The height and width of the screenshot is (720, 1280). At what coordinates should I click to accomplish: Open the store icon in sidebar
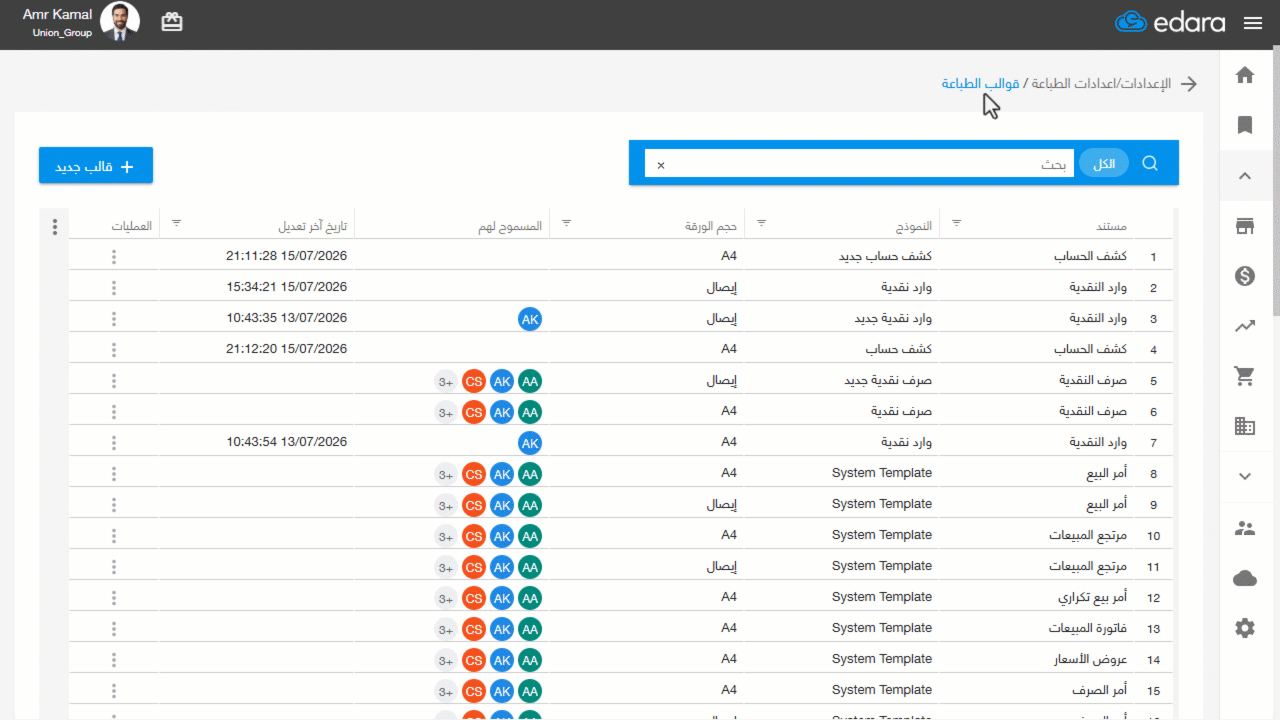[x=1245, y=226]
